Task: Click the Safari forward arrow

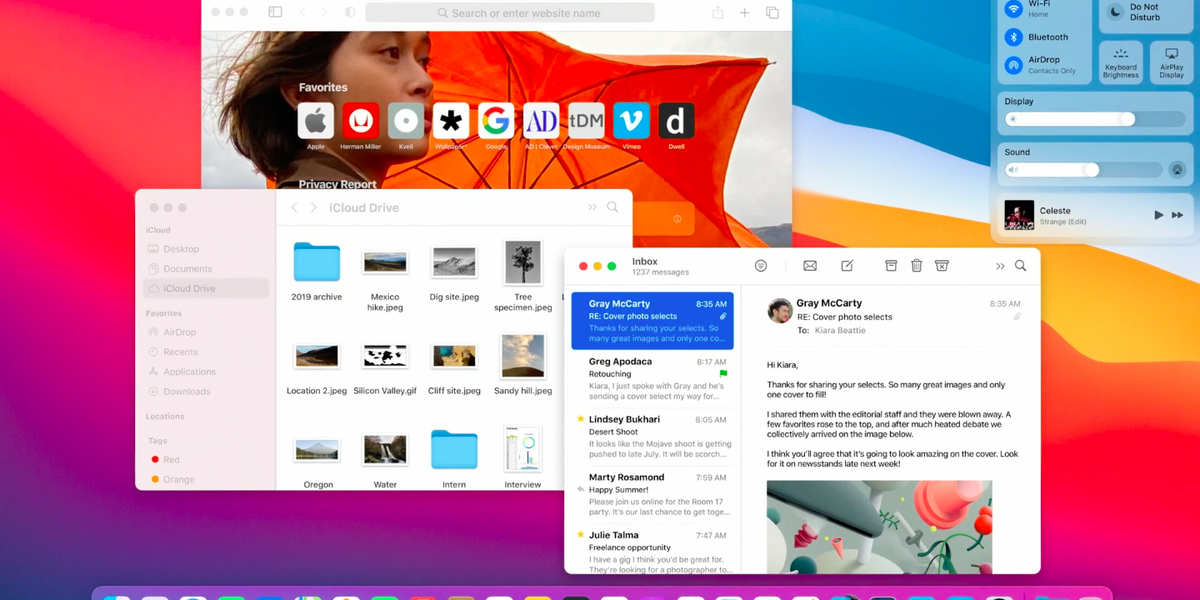Action: point(326,12)
